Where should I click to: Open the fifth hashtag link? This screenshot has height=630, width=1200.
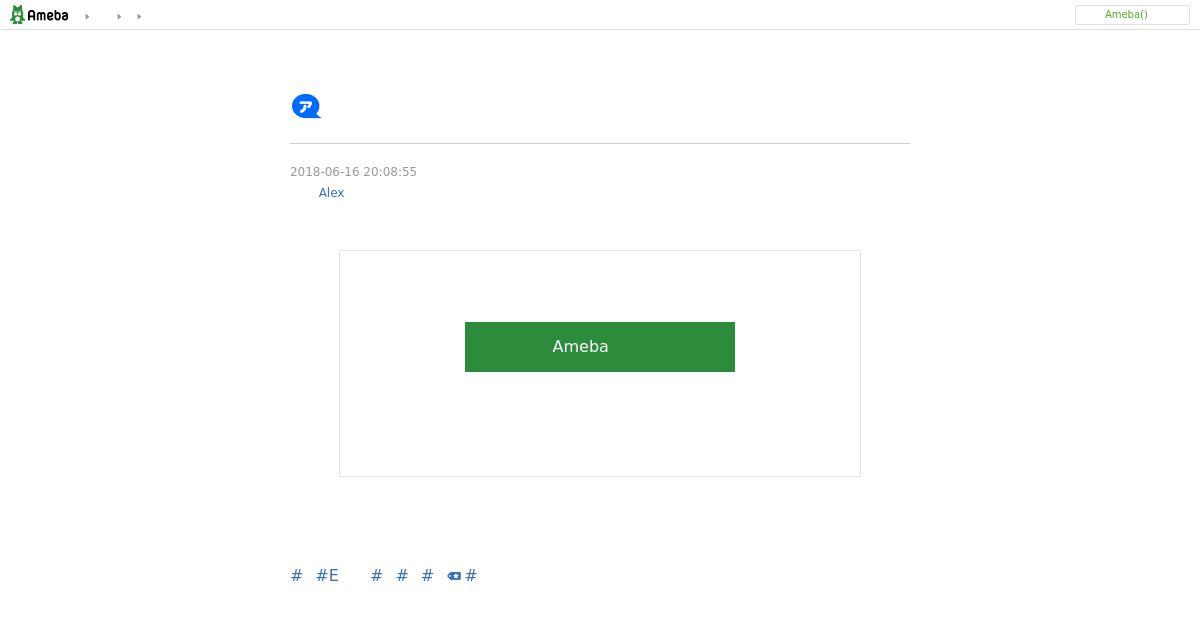click(x=427, y=575)
